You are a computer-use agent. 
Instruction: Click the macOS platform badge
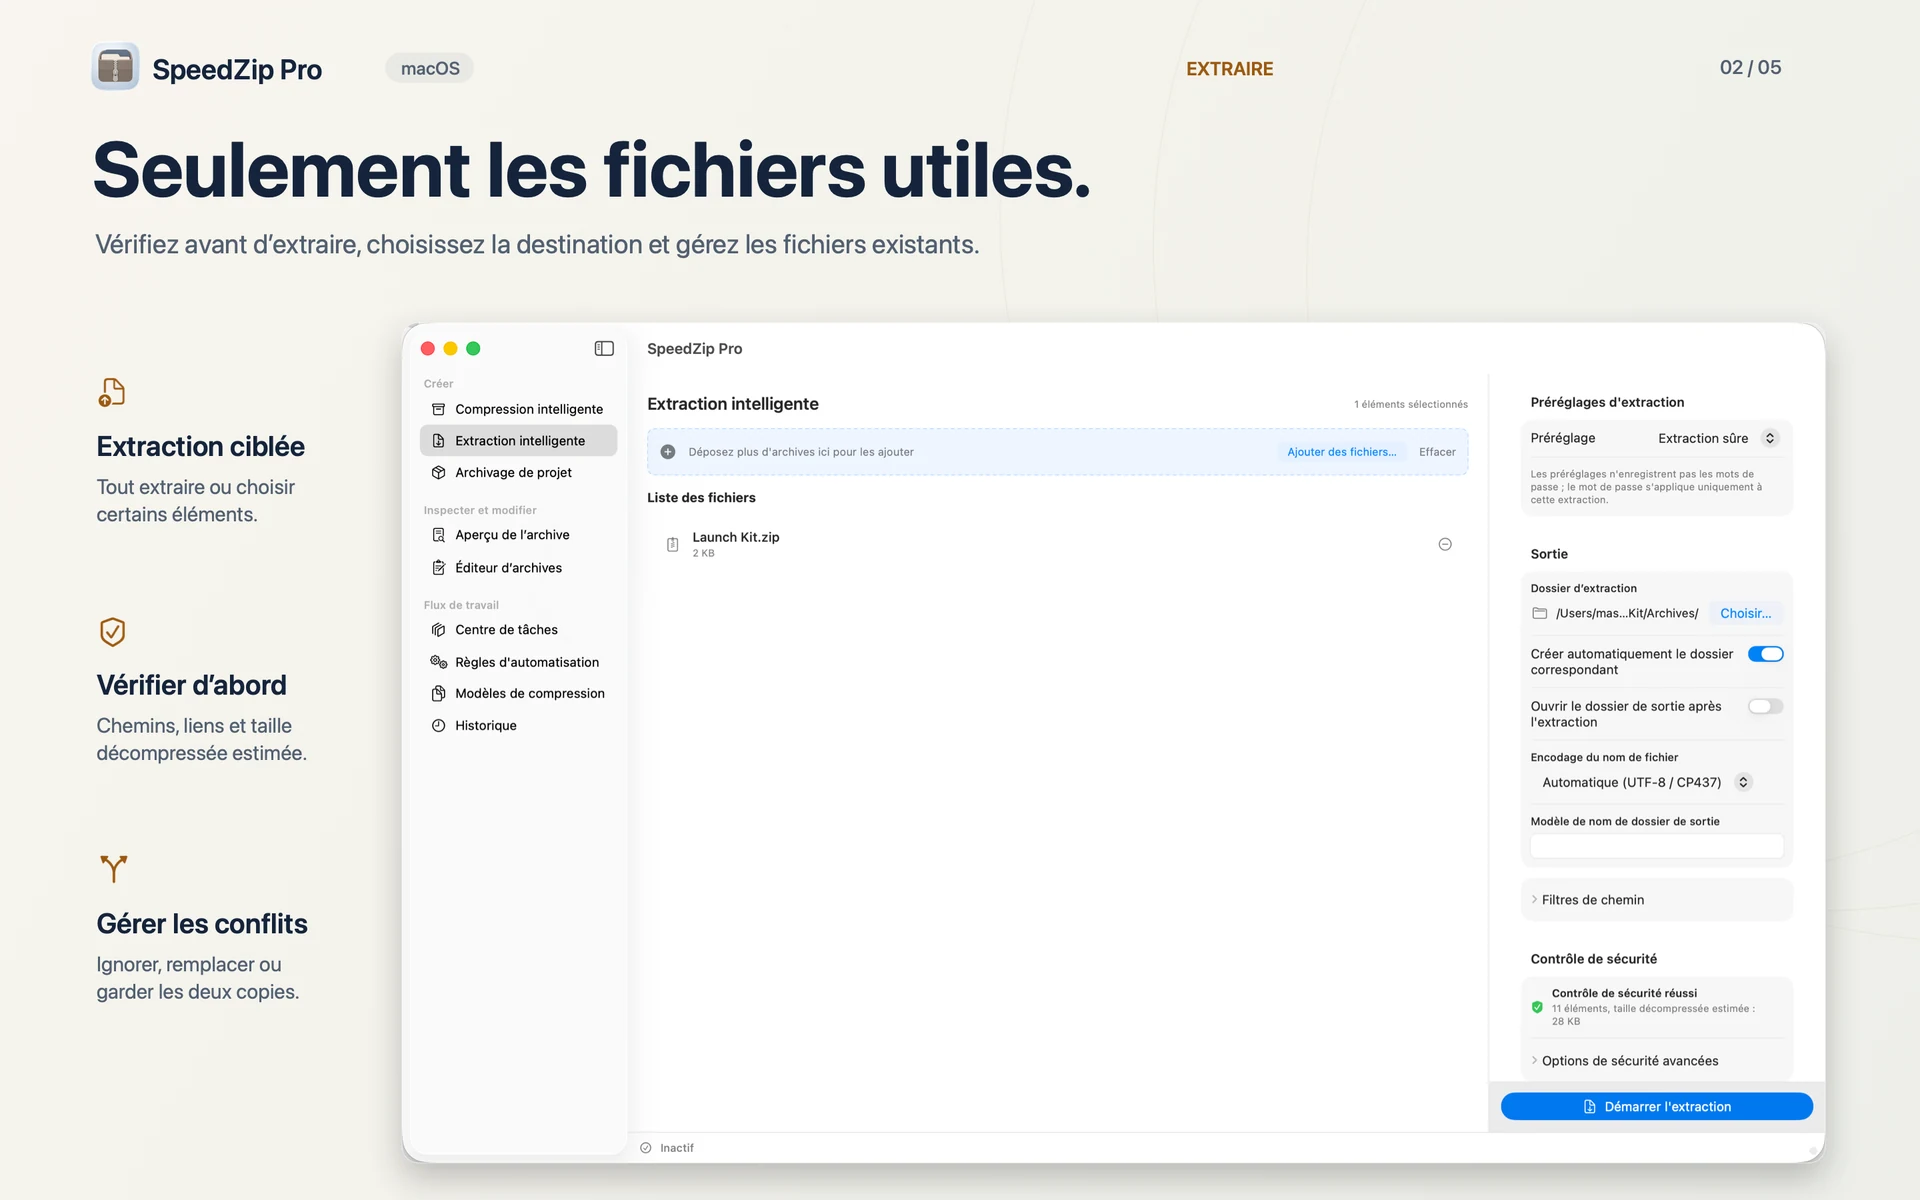pos(430,68)
